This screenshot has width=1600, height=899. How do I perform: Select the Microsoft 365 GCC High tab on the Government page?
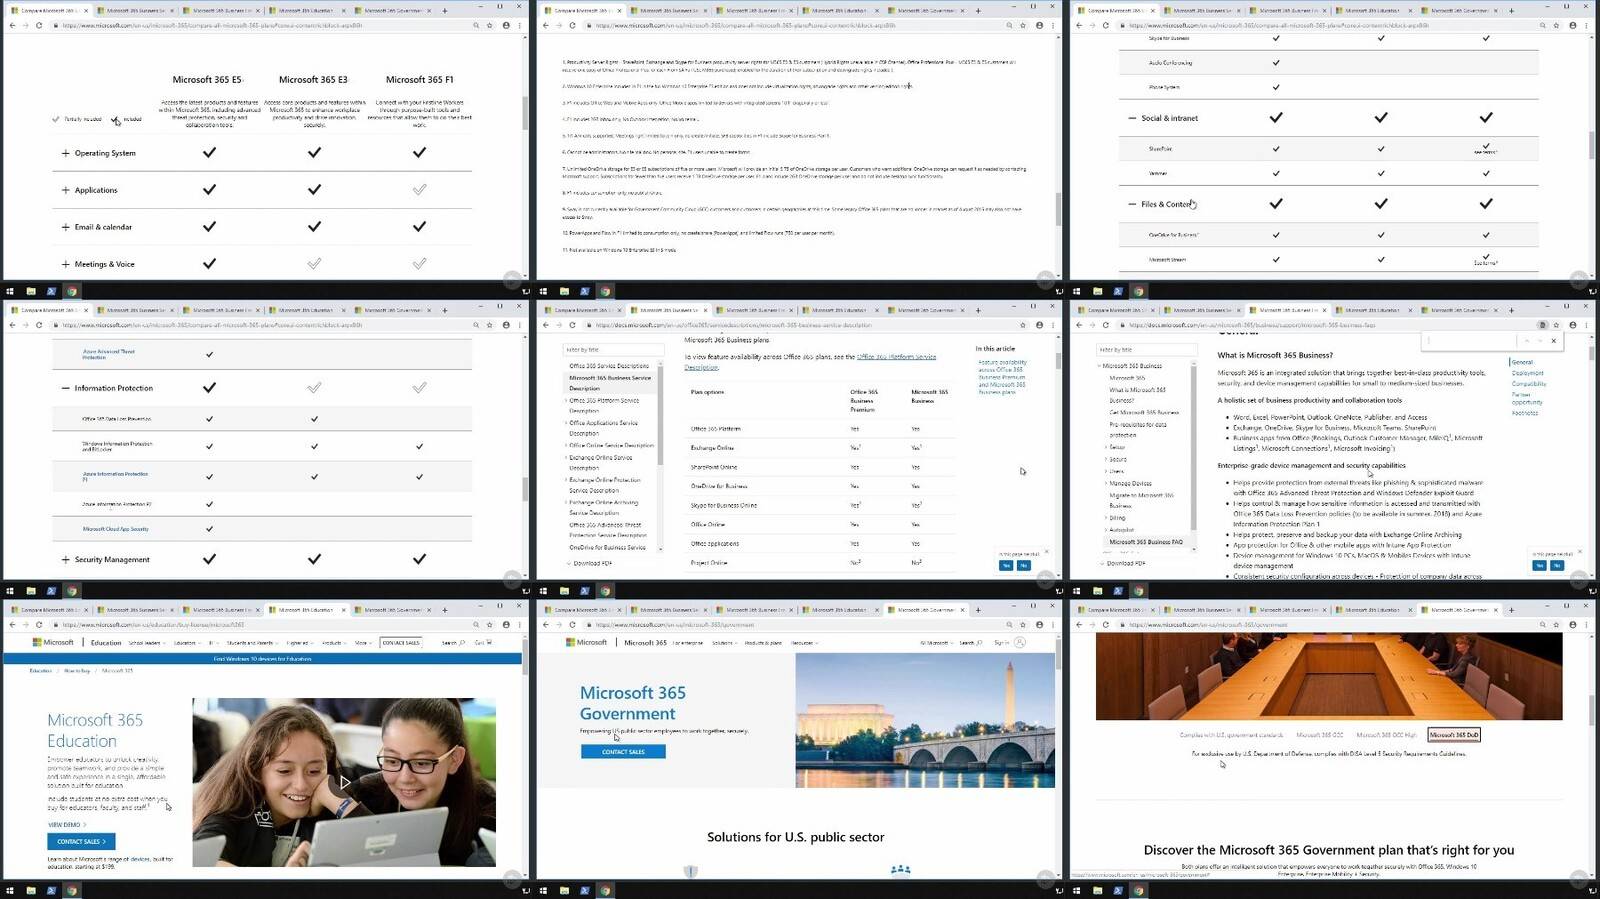point(1386,735)
